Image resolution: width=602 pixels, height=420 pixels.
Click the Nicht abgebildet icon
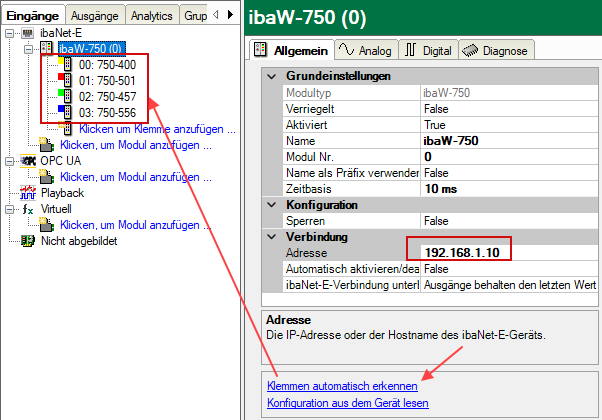pos(27,241)
